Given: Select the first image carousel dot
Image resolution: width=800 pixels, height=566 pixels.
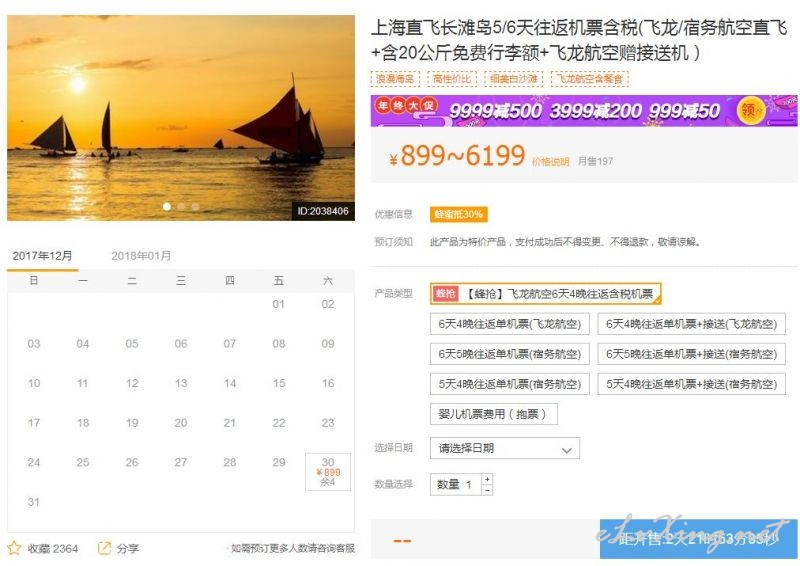Looking at the screenshot, I should tap(167, 206).
